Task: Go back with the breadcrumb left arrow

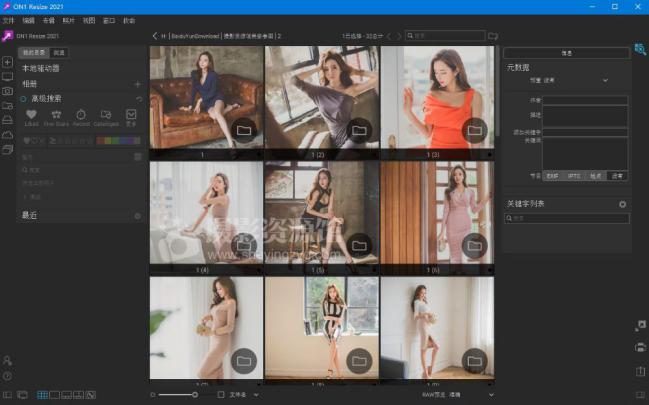Action: coord(155,36)
